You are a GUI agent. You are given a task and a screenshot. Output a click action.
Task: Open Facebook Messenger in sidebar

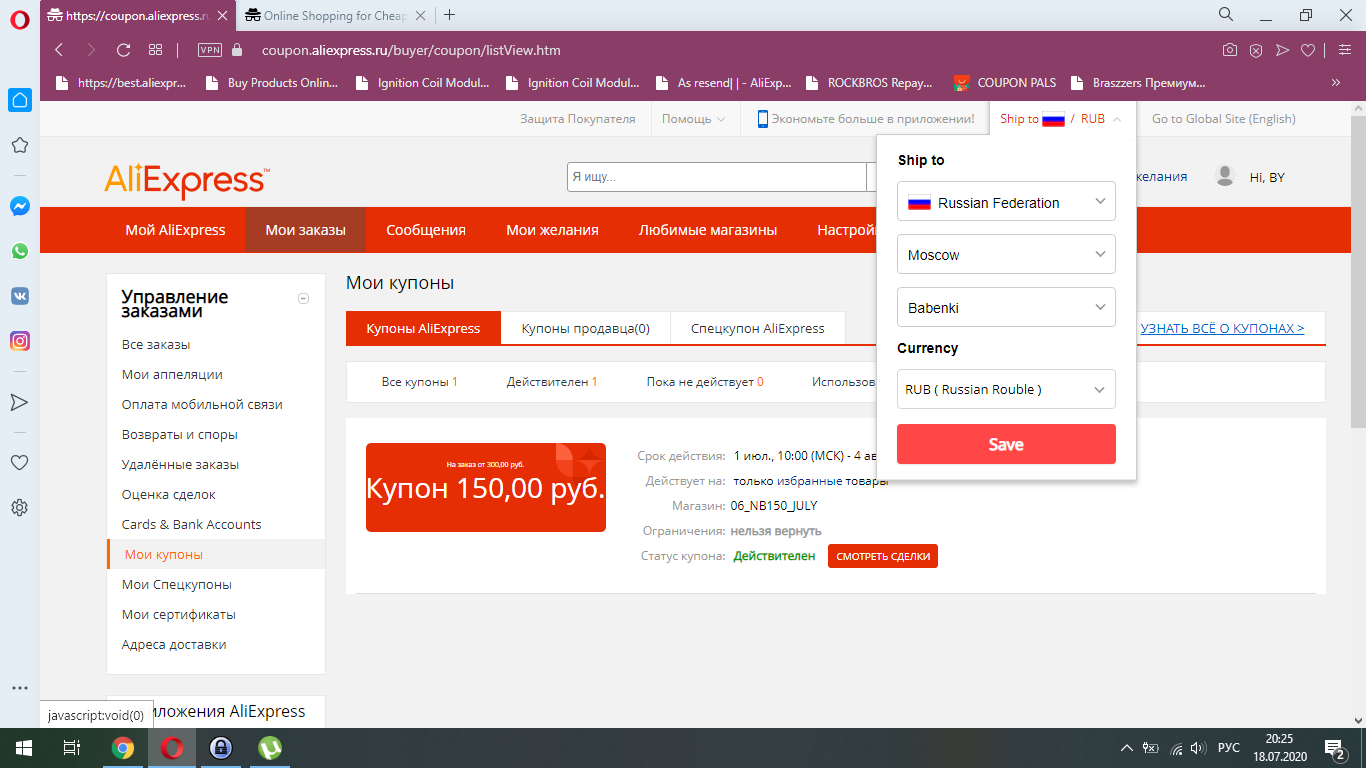click(x=19, y=206)
